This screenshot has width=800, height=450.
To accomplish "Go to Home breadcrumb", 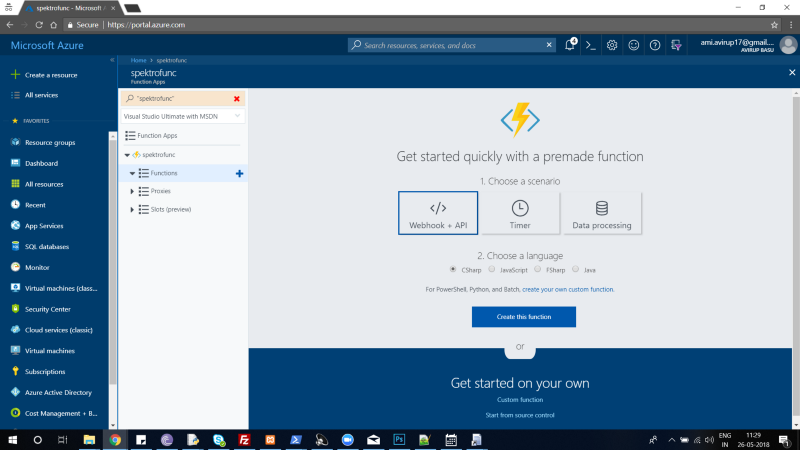I will tap(138, 60).
